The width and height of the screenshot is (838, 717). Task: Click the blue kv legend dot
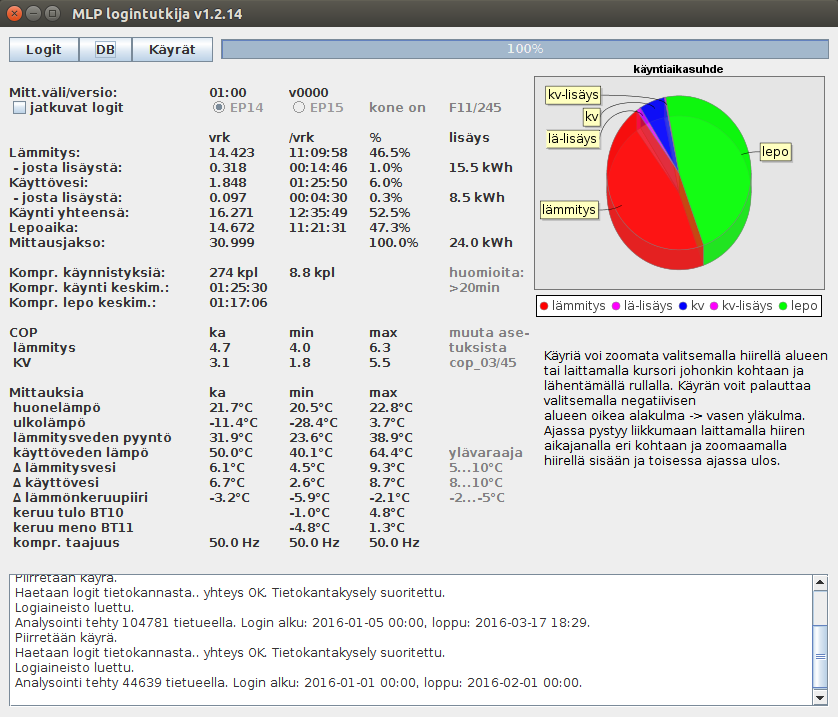click(x=682, y=306)
